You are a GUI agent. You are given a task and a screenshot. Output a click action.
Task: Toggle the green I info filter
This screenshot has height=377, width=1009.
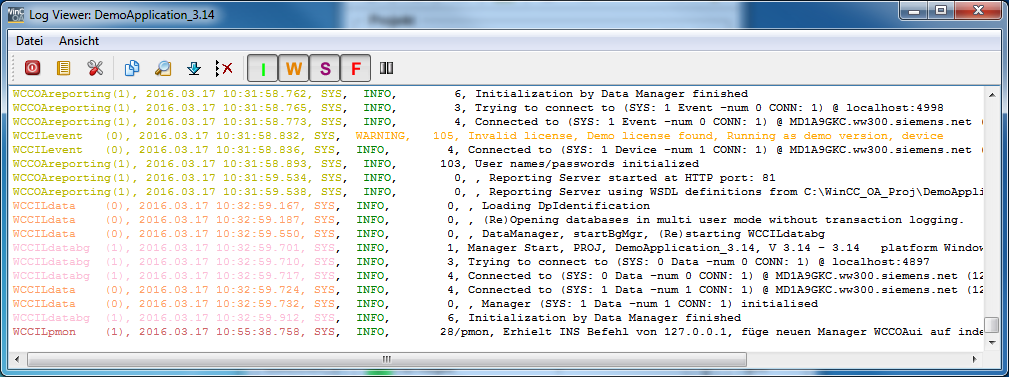click(x=263, y=68)
